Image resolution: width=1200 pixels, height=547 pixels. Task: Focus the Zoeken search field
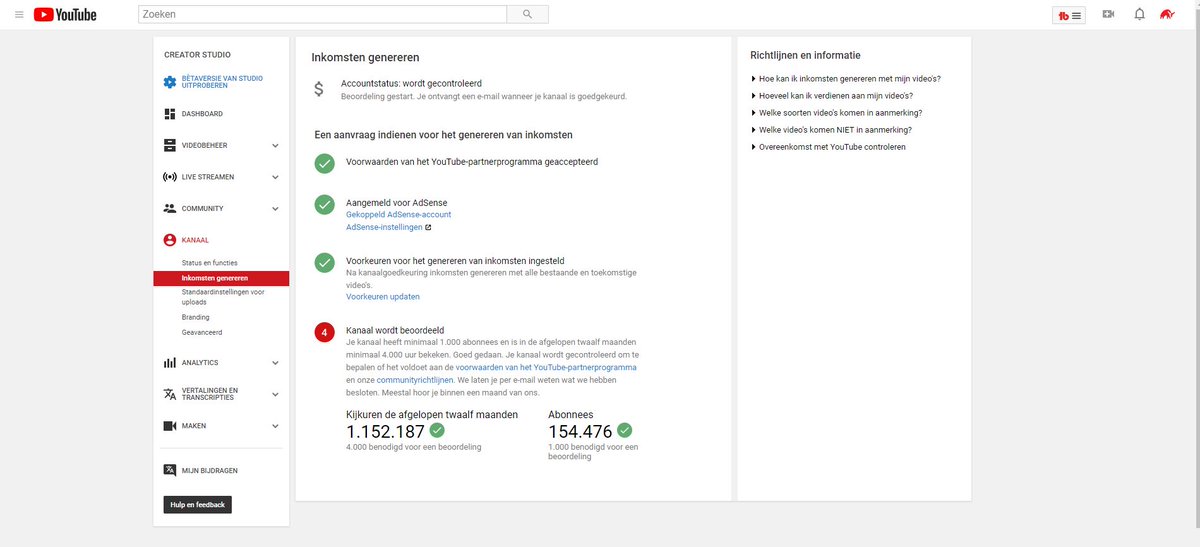tap(322, 14)
